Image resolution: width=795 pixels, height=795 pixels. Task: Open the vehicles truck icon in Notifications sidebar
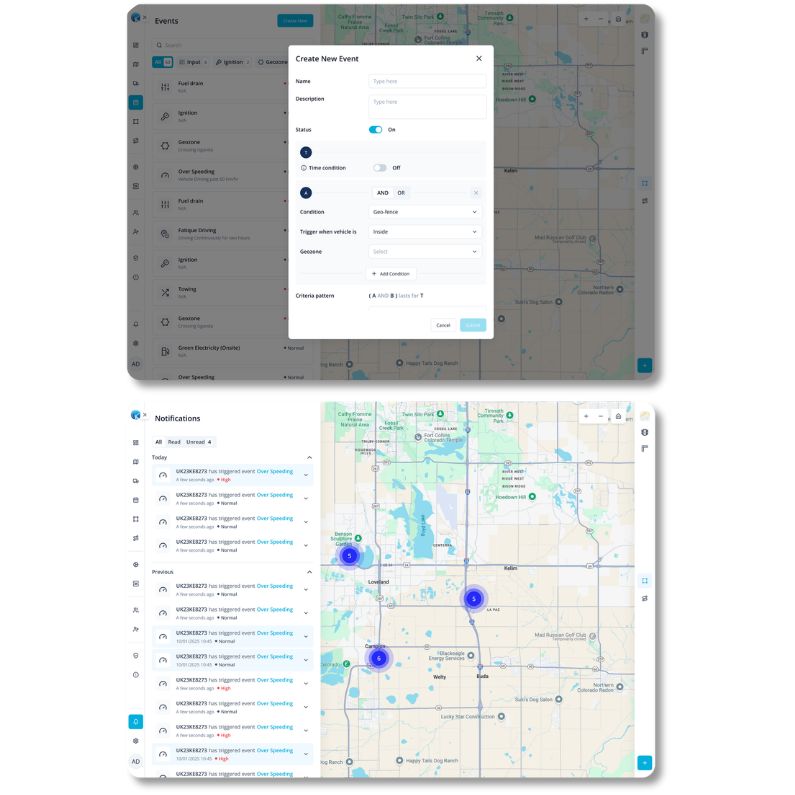[136, 481]
